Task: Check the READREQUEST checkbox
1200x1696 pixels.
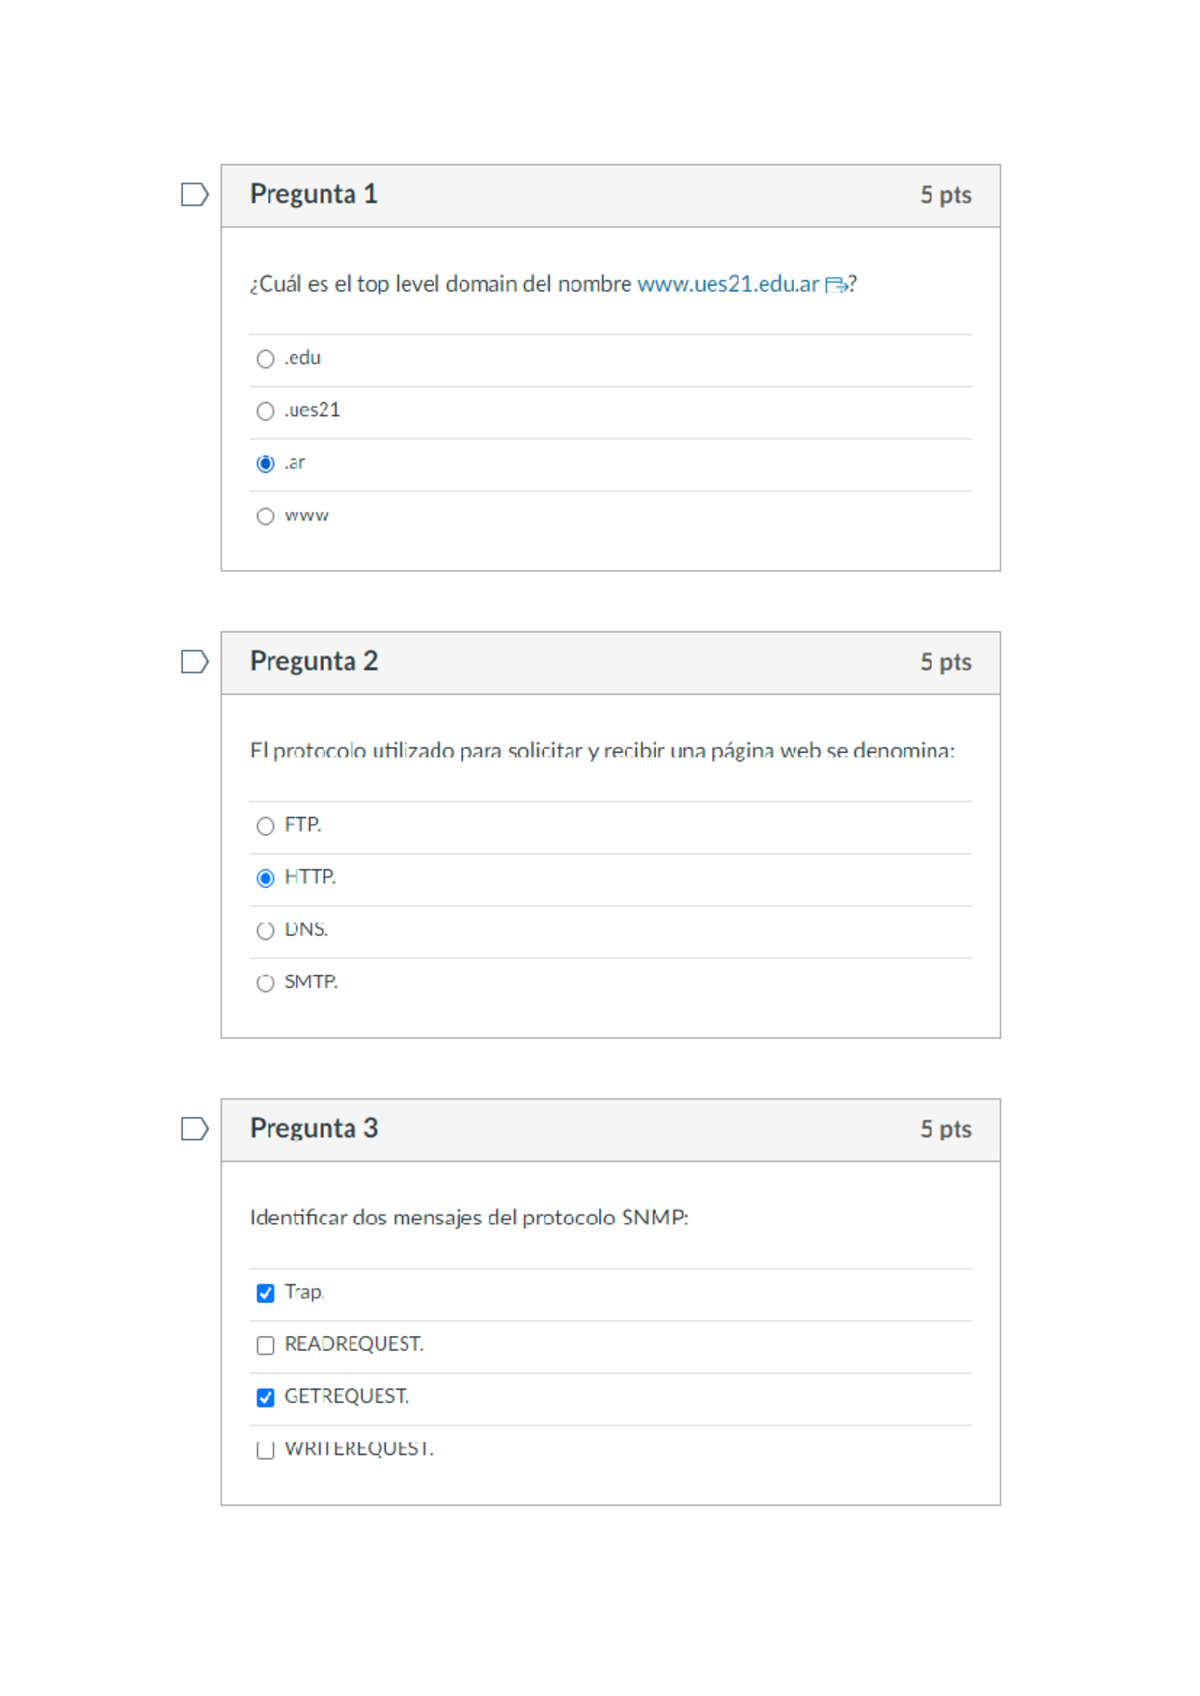Action: click(x=265, y=1345)
